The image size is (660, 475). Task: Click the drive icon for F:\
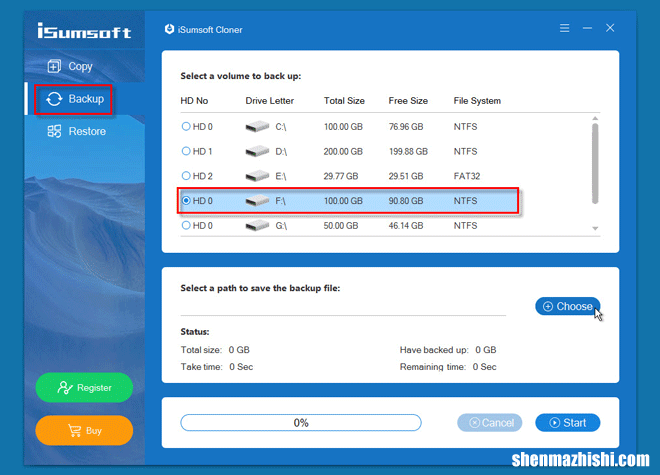click(257, 201)
